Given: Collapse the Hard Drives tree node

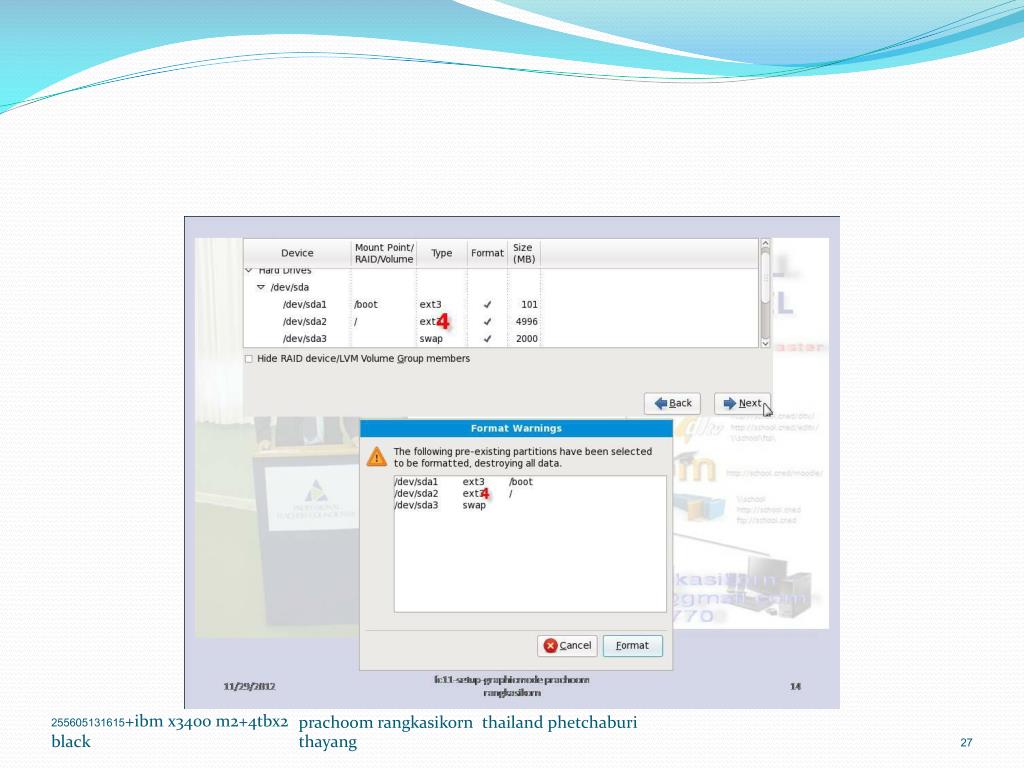Looking at the screenshot, I should pyautogui.click(x=249, y=270).
